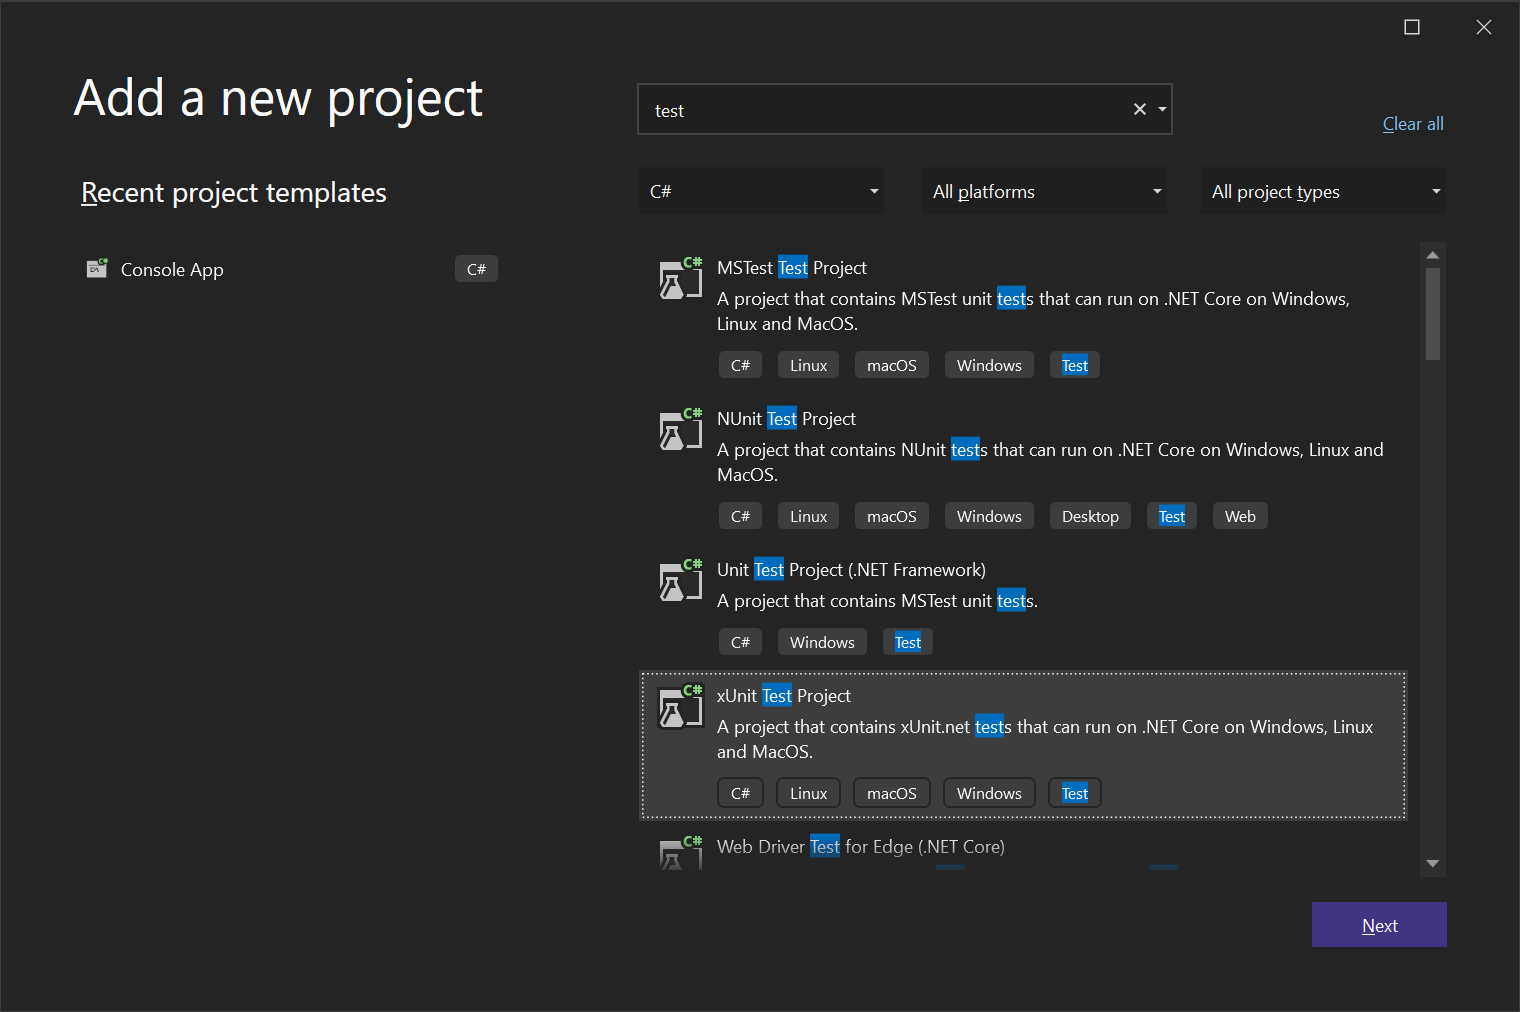Open the C# language filter dropdown
This screenshot has width=1520, height=1012.
tap(761, 191)
